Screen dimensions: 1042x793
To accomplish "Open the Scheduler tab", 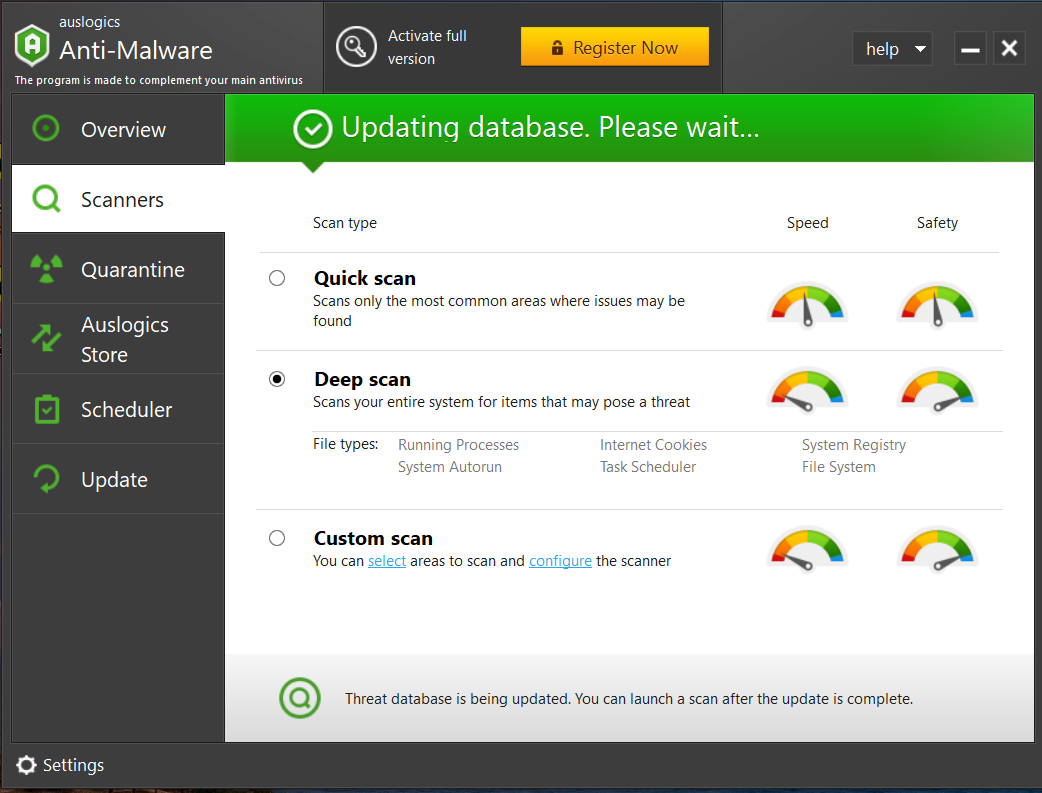I will click(118, 409).
